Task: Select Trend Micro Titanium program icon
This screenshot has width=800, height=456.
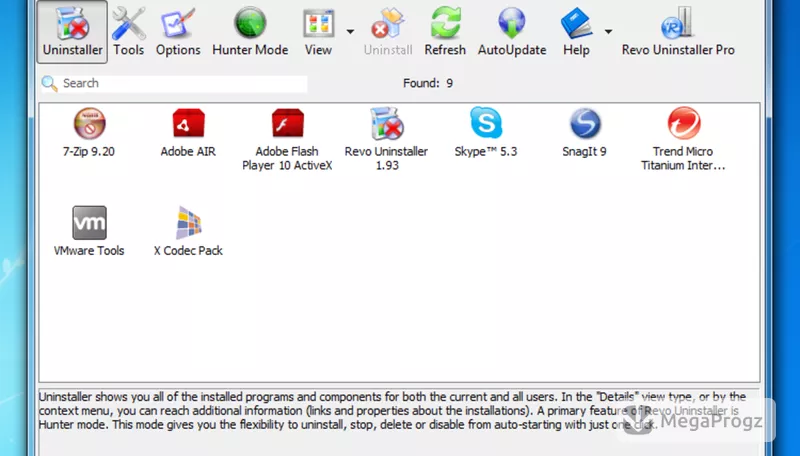Action: pyautogui.click(x=684, y=123)
